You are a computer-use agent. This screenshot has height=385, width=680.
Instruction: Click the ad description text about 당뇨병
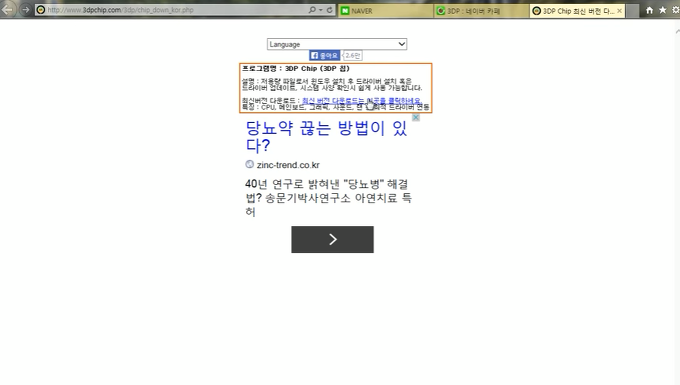[328, 198]
